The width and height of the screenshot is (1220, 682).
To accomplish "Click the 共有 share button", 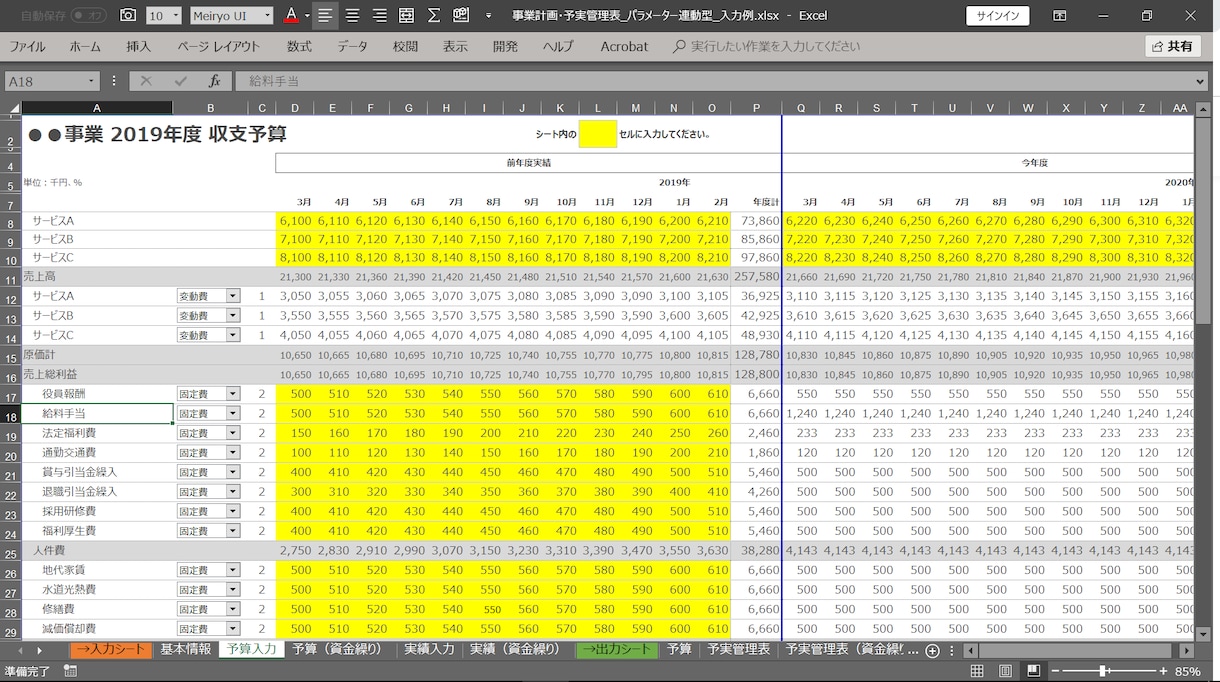I will pyautogui.click(x=1173, y=47).
